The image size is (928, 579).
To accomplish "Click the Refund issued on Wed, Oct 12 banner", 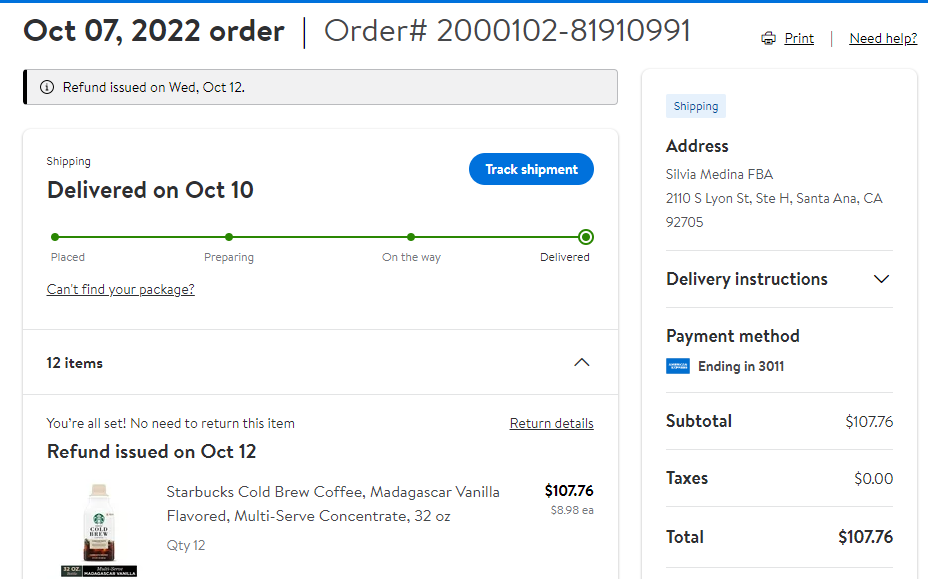I will pos(320,87).
